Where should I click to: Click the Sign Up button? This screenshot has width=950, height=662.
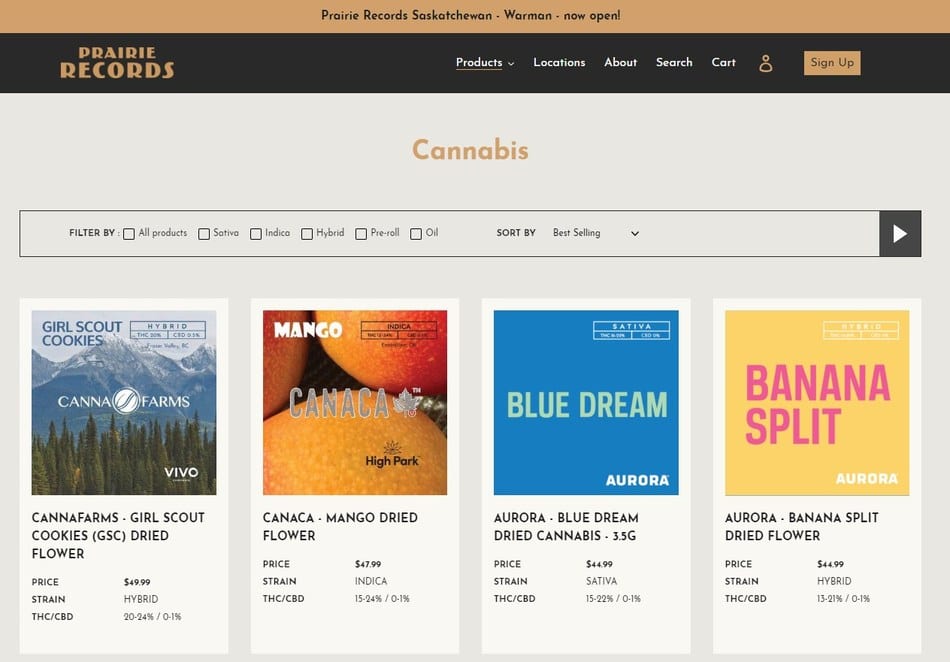pos(832,63)
